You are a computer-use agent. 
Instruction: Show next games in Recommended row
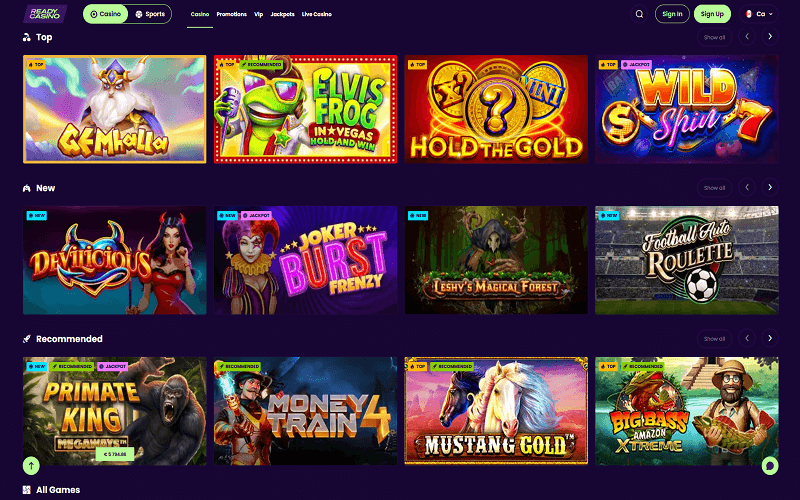point(770,338)
